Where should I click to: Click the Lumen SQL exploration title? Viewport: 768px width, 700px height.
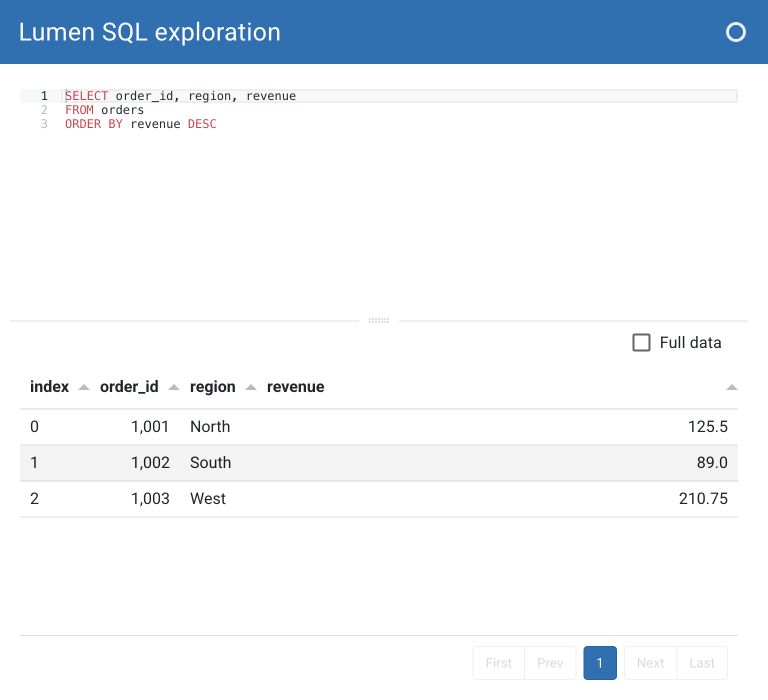click(x=149, y=32)
